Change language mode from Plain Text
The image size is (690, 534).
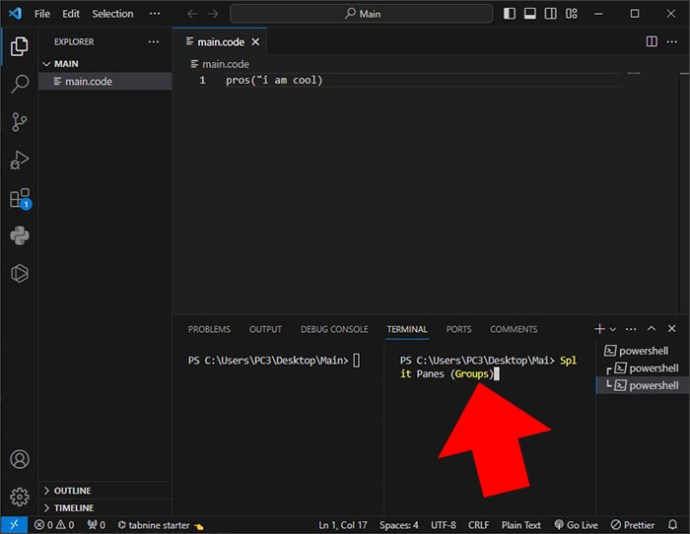pos(521,525)
